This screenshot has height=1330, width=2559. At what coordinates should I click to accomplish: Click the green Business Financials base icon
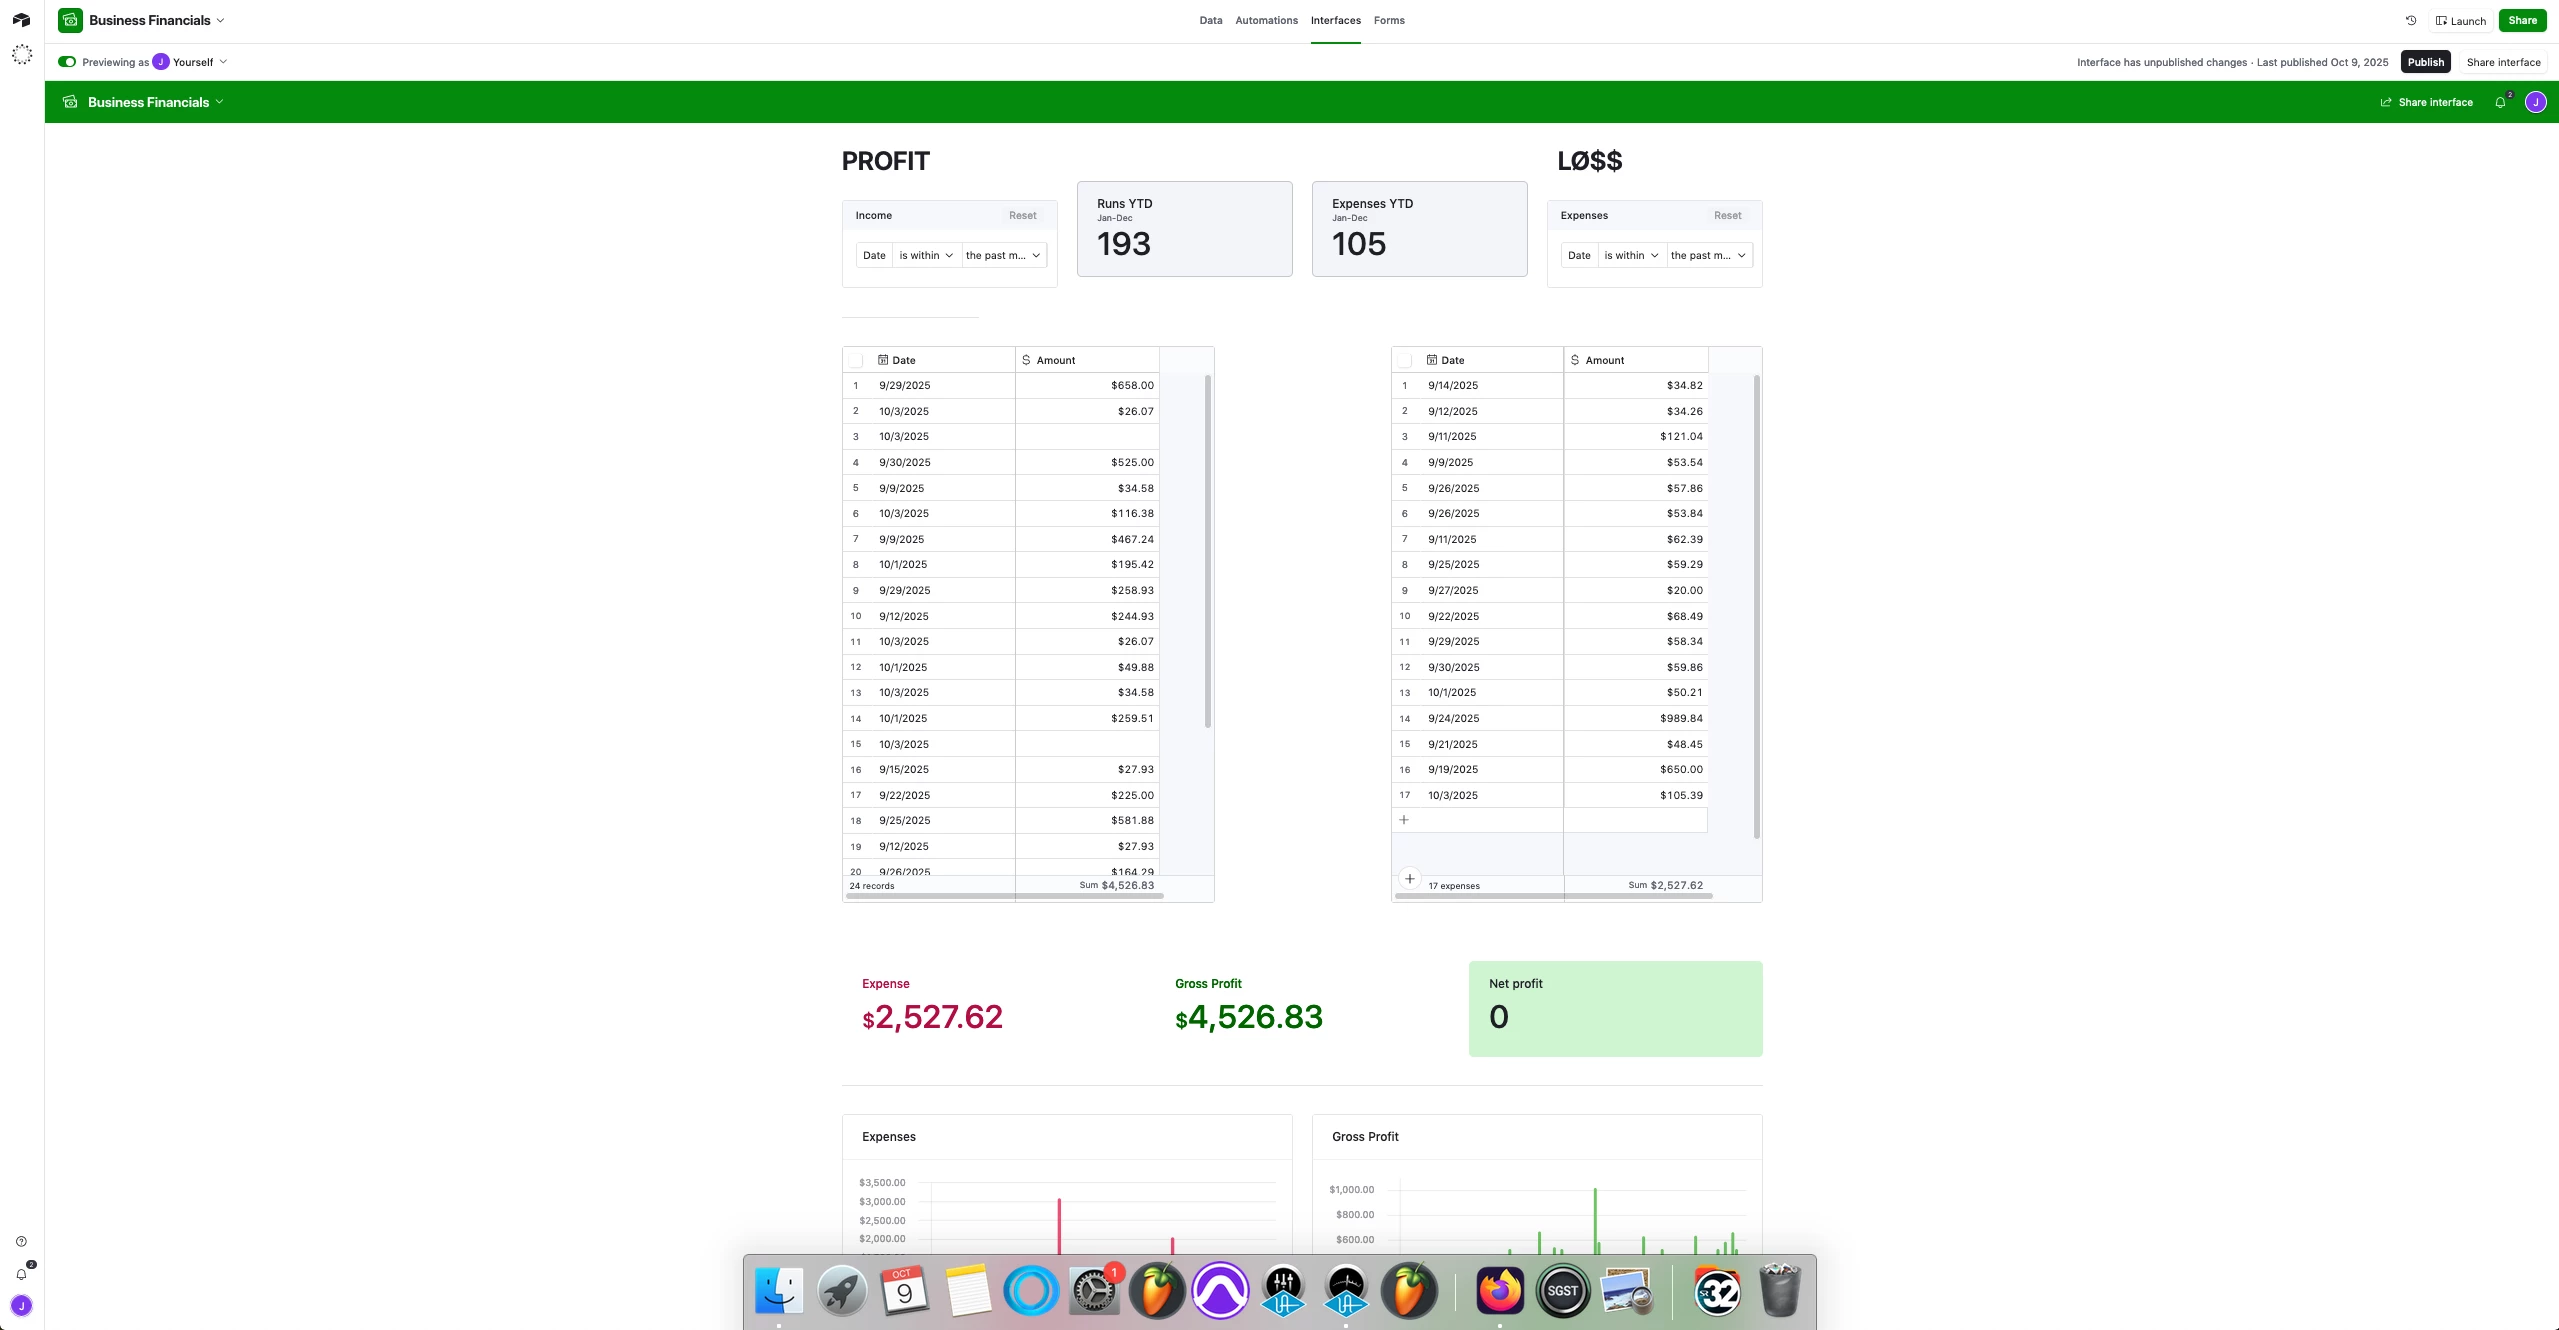(x=70, y=20)
